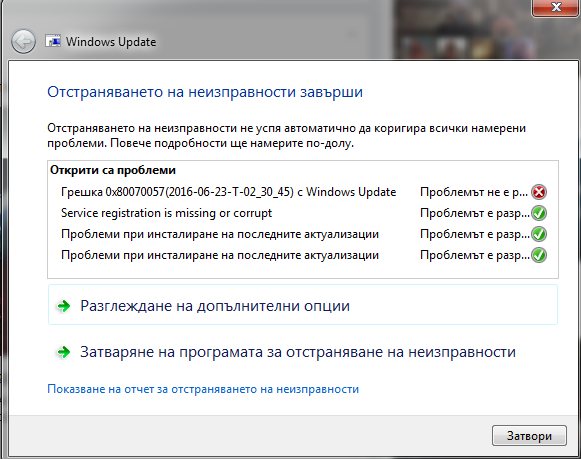Select the last Проблеми при инсталиране entry

tap(220, 255)
